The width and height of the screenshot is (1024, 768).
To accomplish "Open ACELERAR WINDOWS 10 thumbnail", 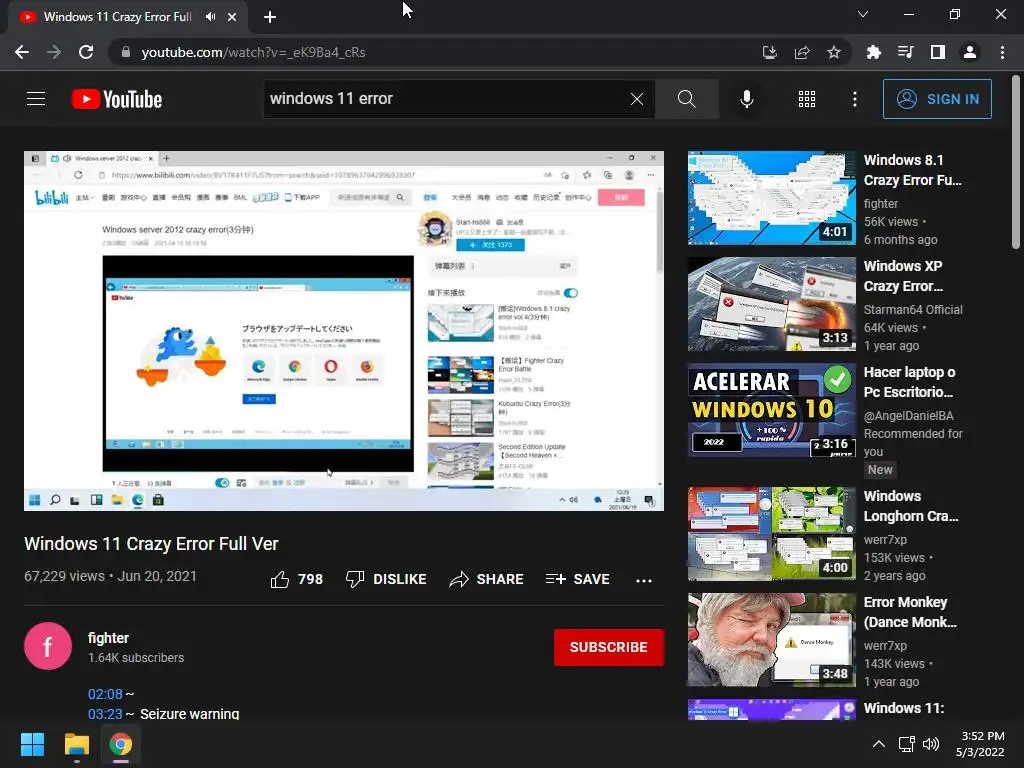I will click(x=771, y=410).
